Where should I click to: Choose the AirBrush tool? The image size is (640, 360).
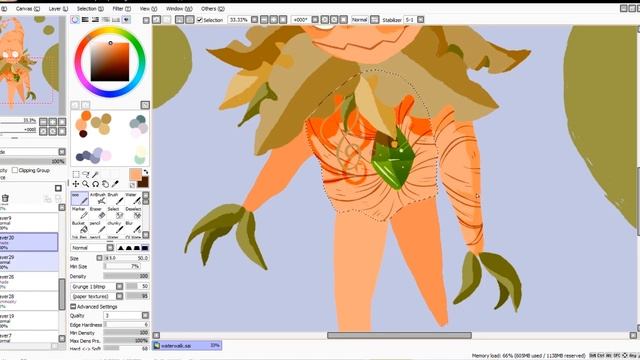pos(98,198)
